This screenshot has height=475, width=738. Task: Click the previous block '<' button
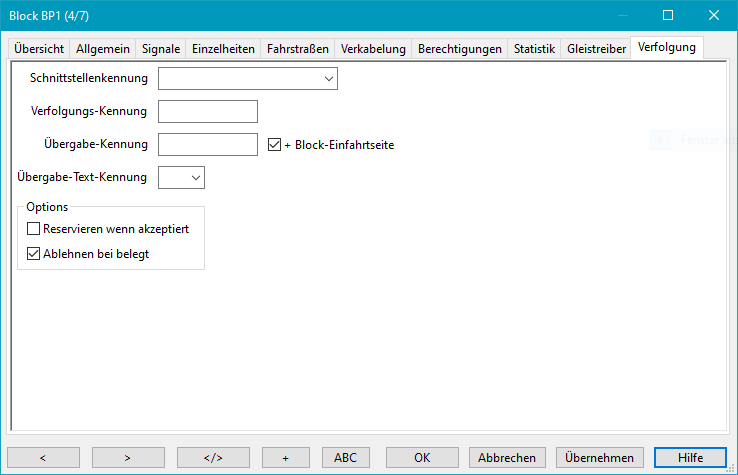point(43,457)
